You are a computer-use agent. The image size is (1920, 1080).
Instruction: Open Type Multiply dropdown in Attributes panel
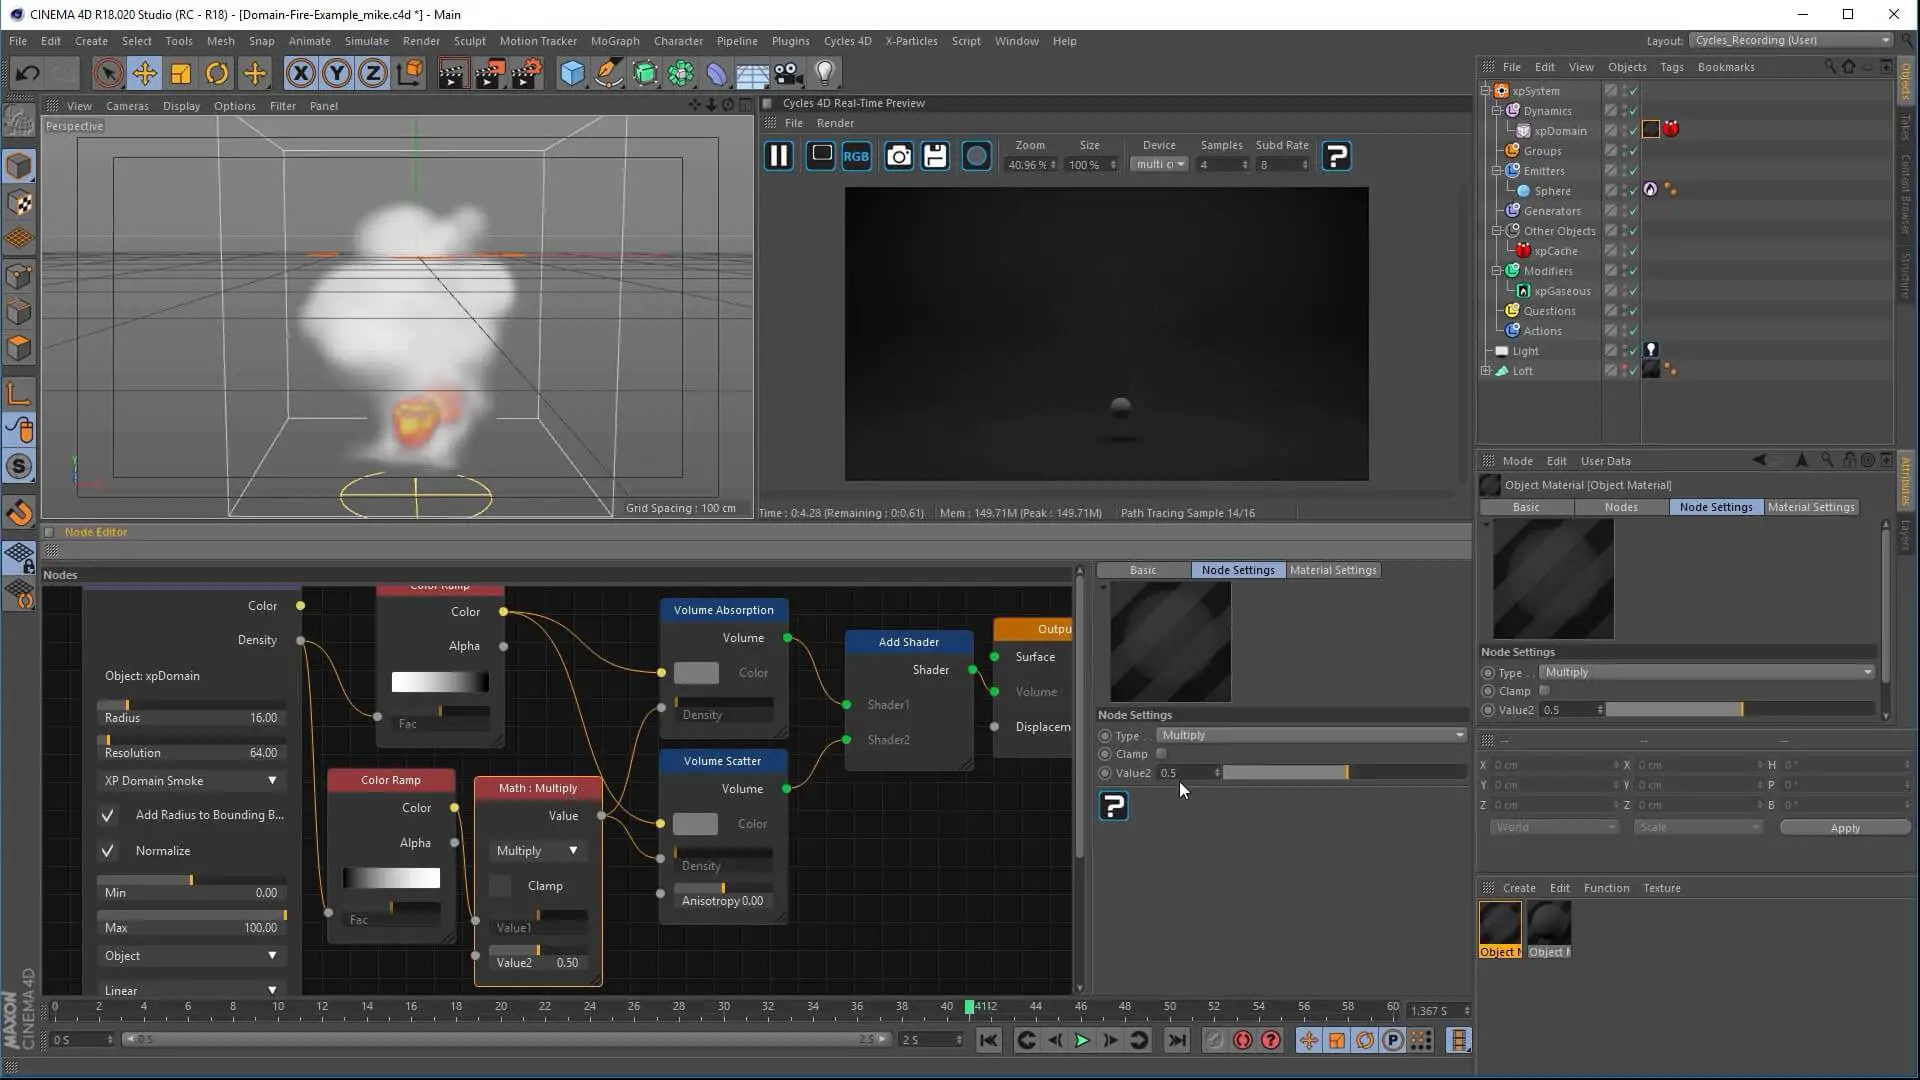[1707, 672]
